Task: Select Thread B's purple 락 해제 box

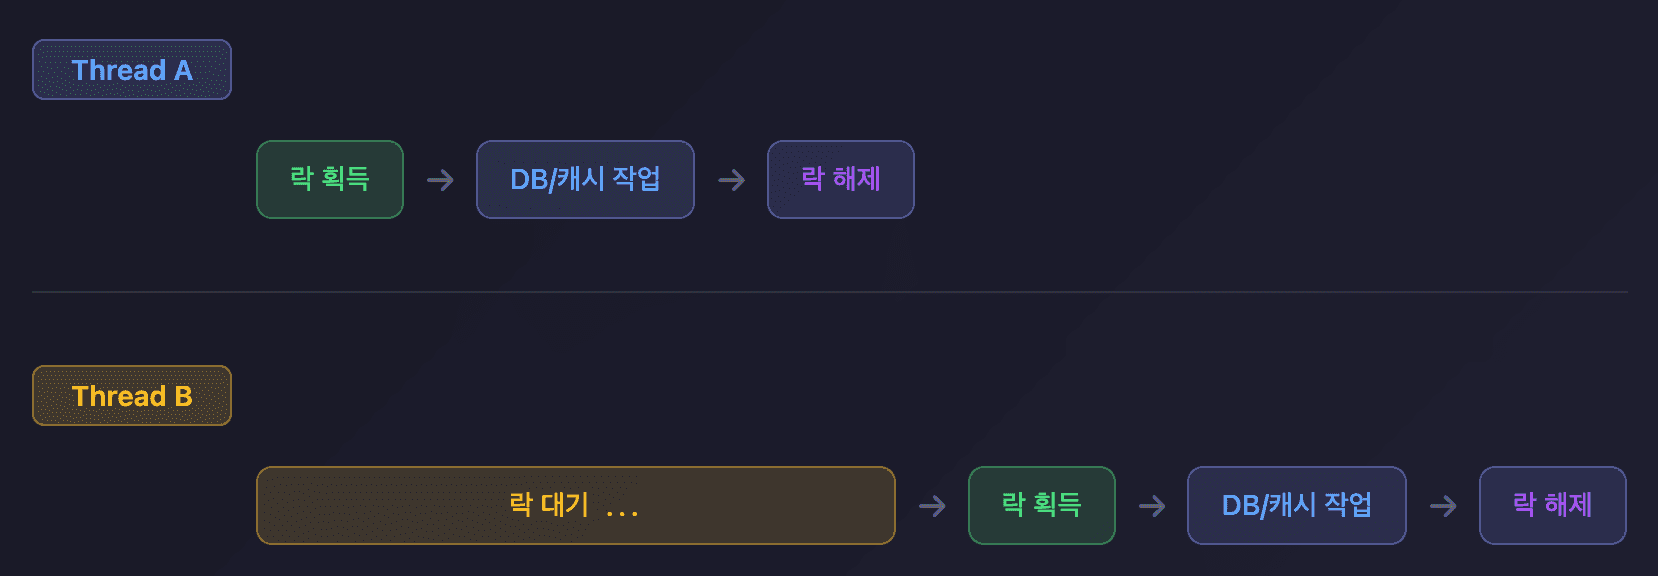Action: (x=1552, y=505)
